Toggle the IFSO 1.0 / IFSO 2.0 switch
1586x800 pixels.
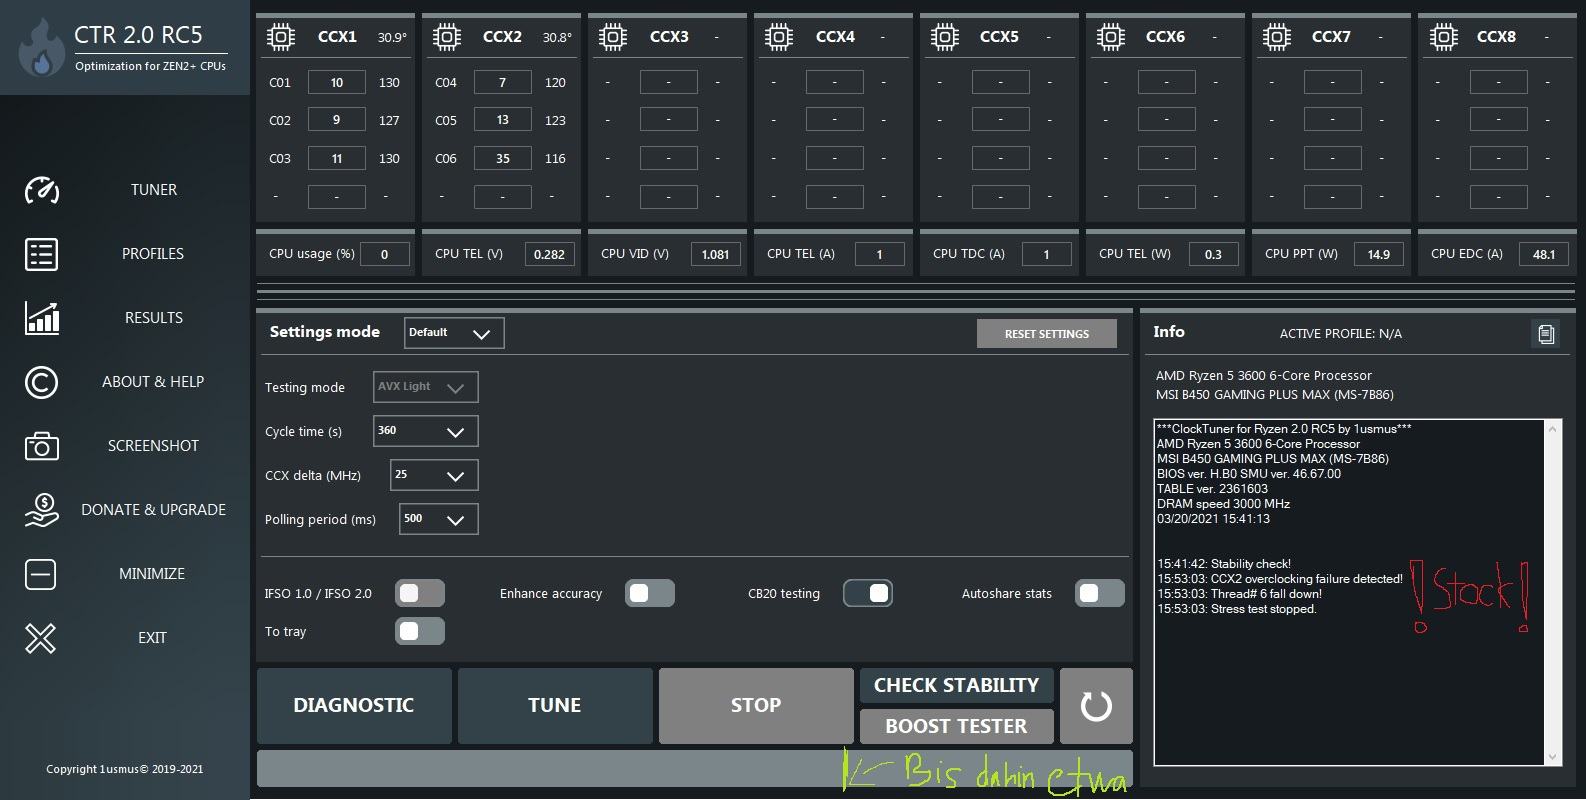420,594
